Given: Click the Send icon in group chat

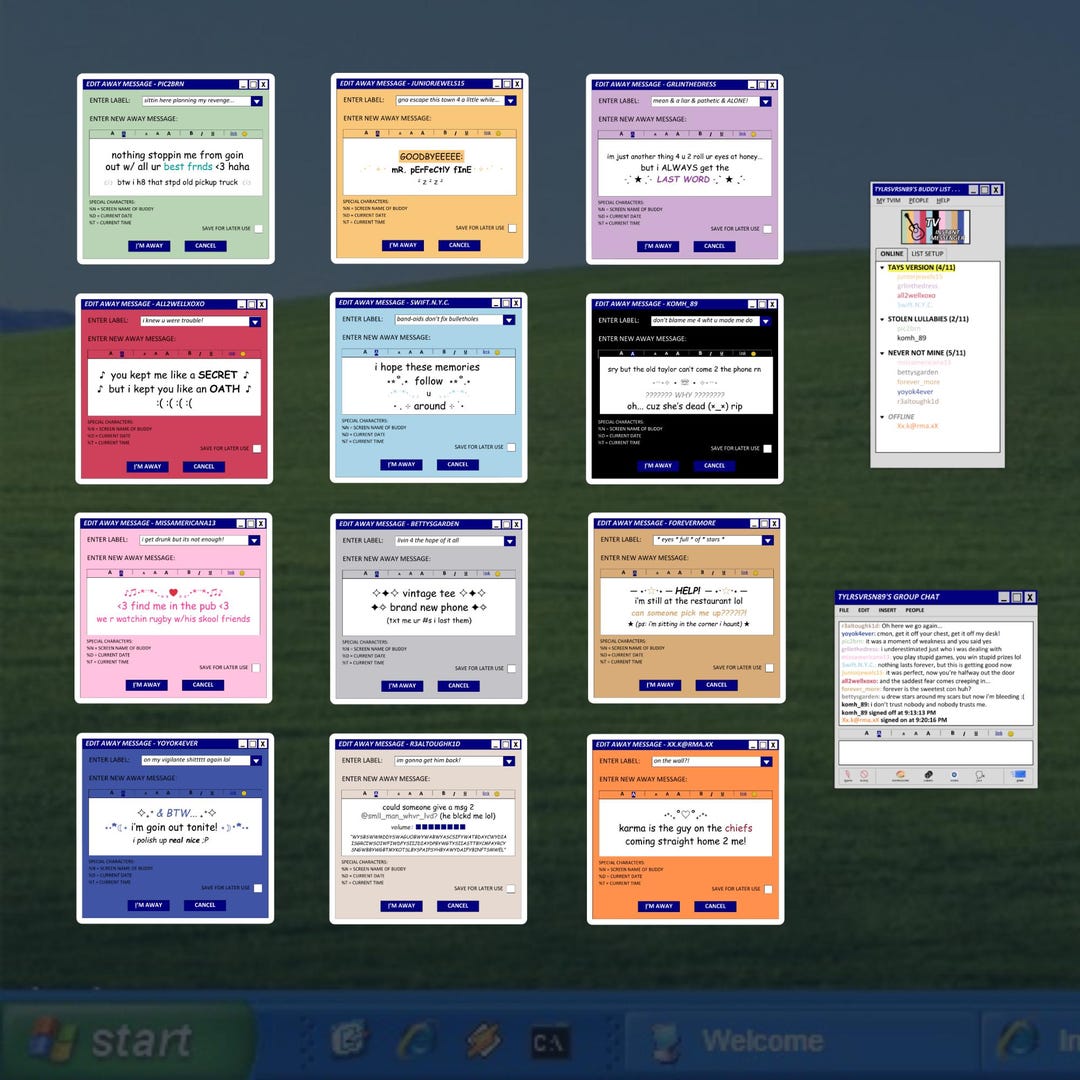Looking at the screenshot, I should pyautogui.click(x=1019, y=776).
